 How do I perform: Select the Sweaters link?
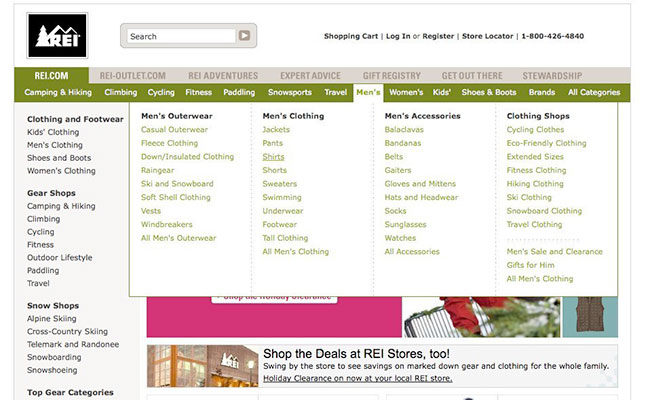(280, 184)
